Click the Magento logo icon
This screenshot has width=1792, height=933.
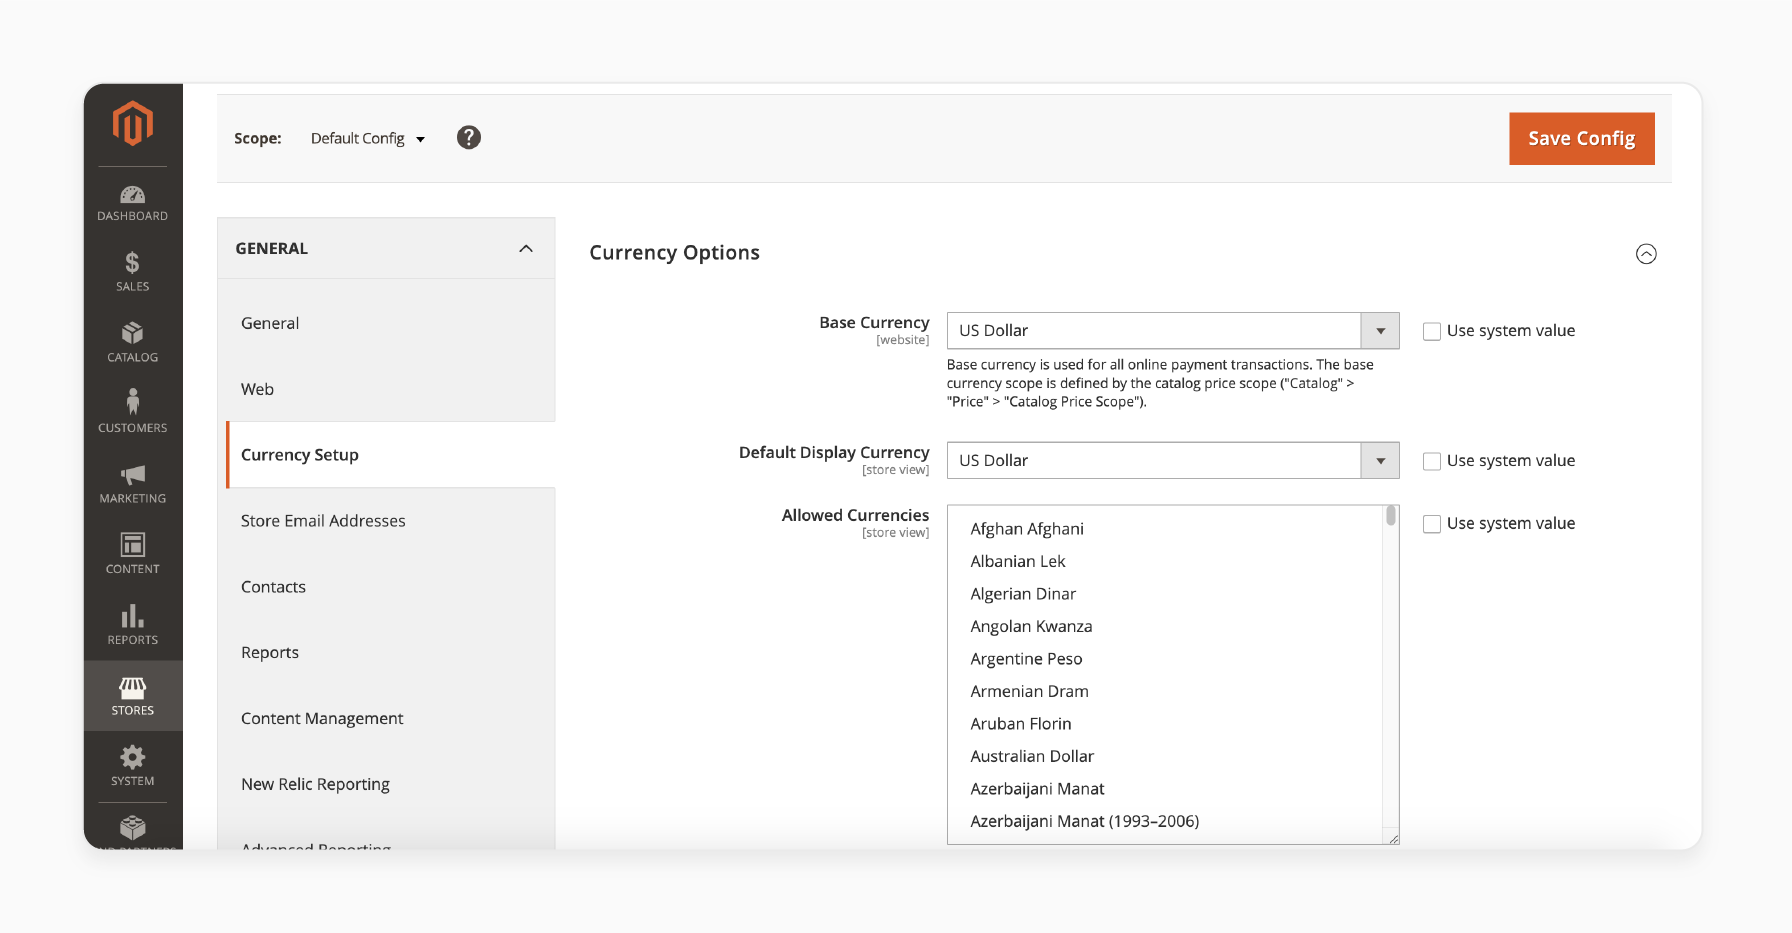133,123
